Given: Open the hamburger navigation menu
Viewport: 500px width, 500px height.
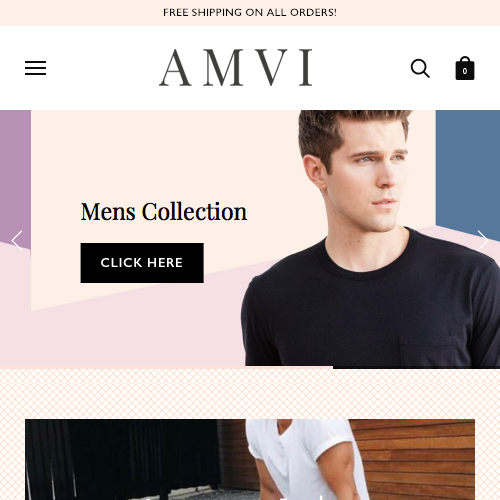Looking at the screenshot, I should (x=35, y=68).
